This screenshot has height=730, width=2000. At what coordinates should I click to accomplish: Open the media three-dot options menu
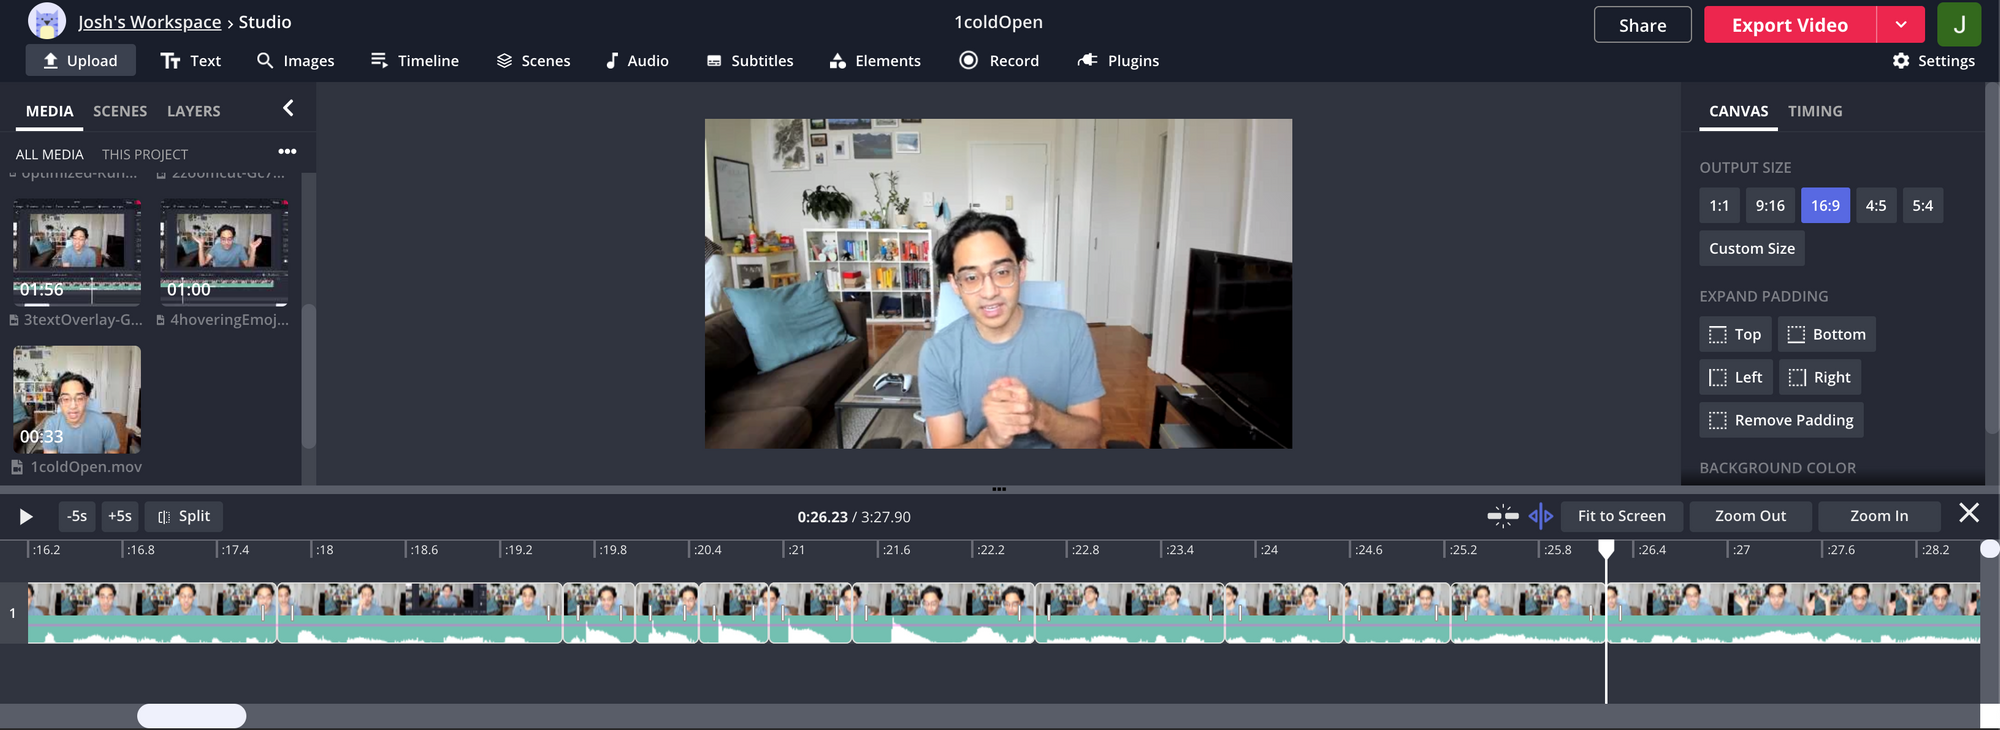(287, 152)
